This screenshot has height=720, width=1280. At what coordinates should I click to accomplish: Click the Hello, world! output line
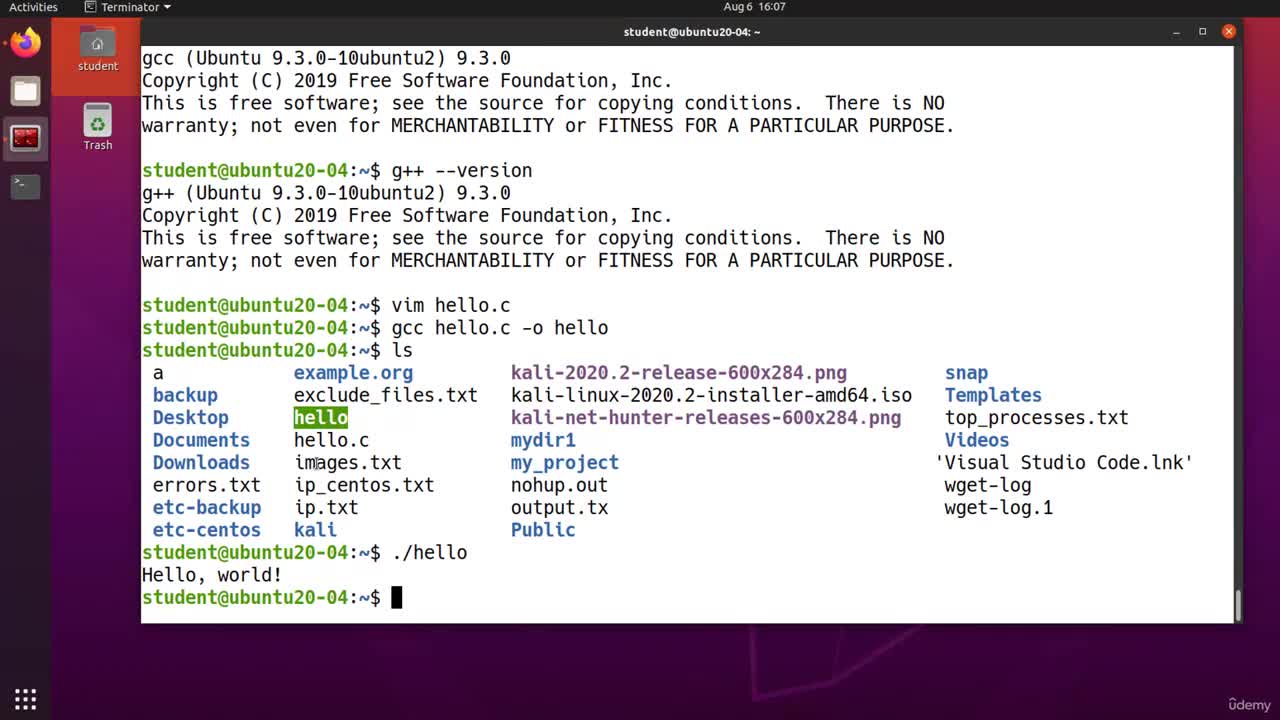tap(212, 575)
